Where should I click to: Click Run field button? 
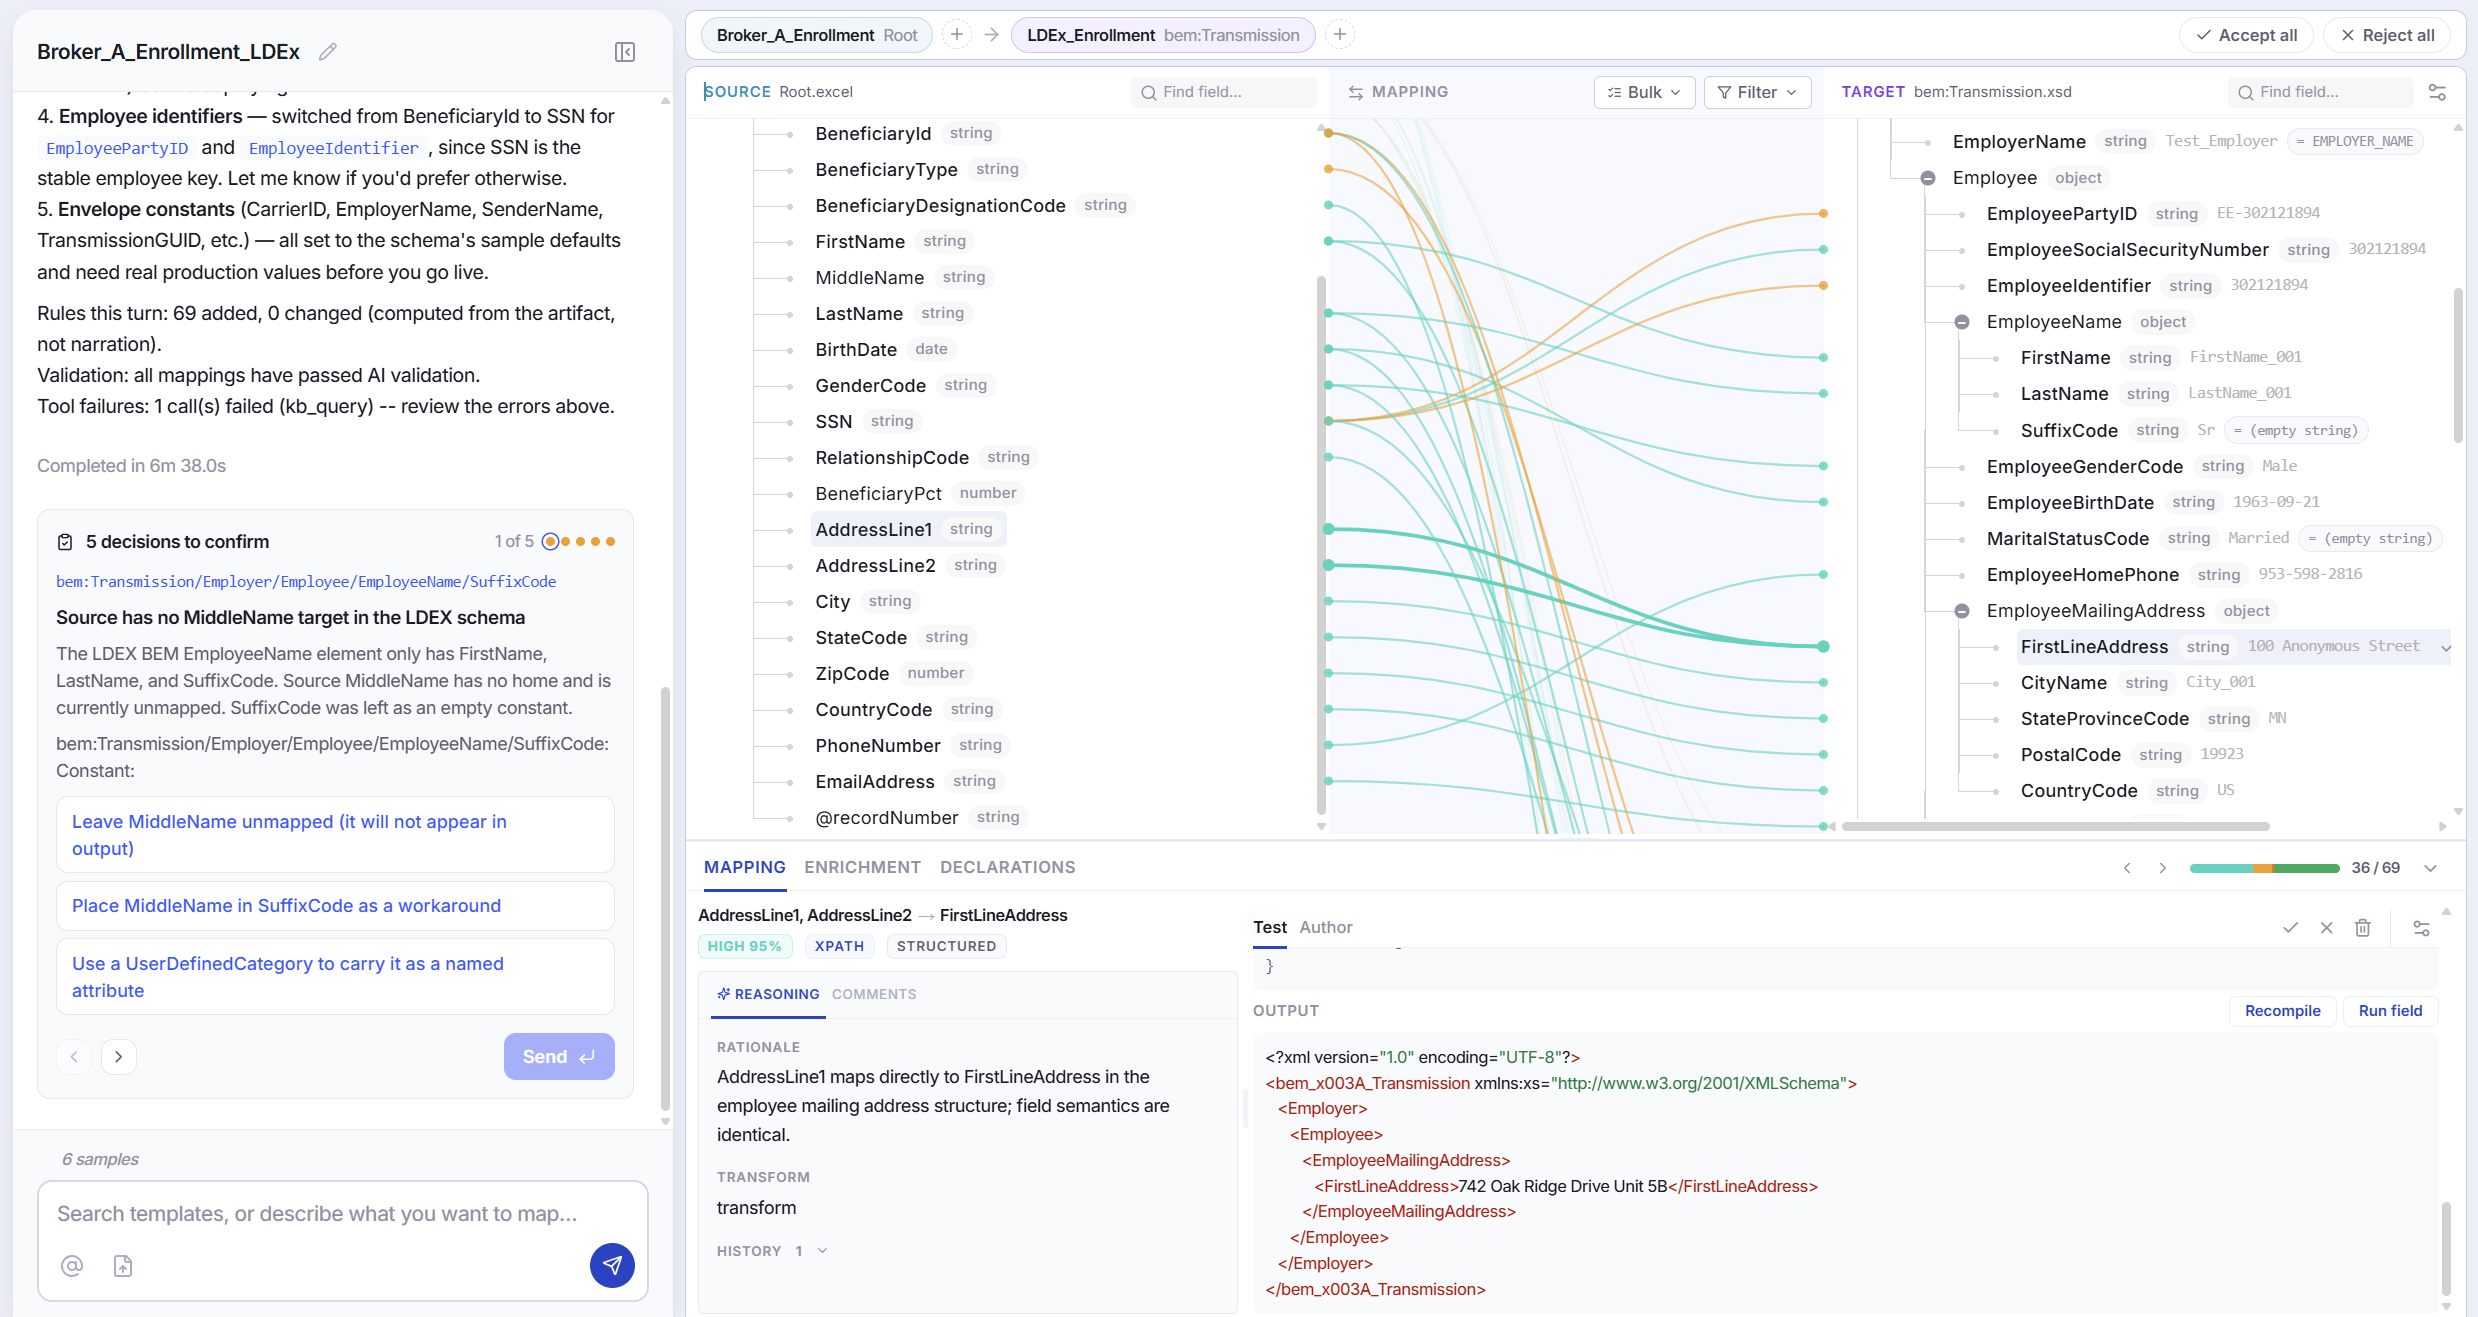tap(2390, 1011)
